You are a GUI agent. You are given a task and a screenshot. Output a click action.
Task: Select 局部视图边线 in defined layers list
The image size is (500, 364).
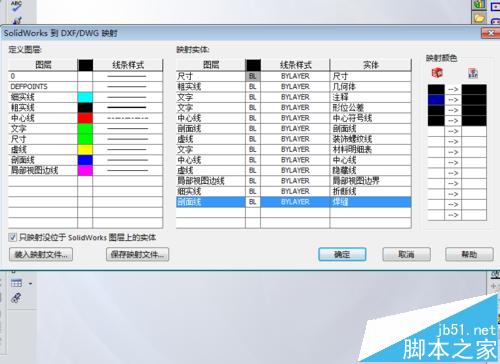point(43,170)
